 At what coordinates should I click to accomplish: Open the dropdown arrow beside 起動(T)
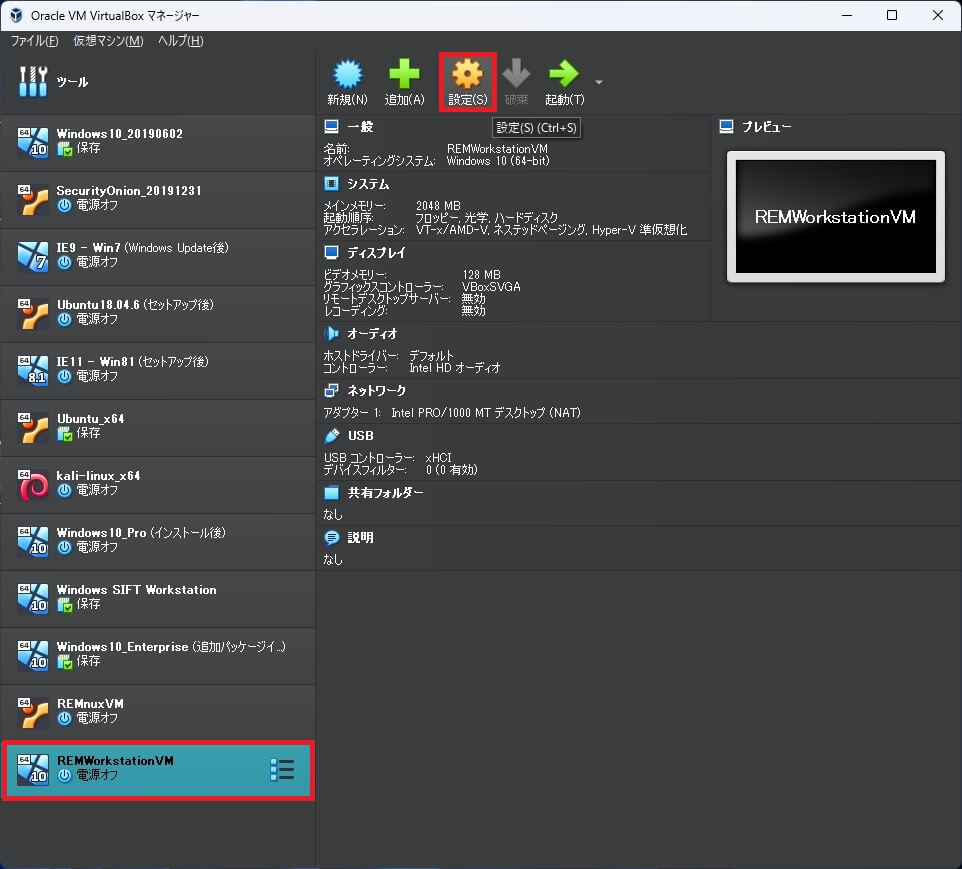pyautogui.click(x=599, y=82)
